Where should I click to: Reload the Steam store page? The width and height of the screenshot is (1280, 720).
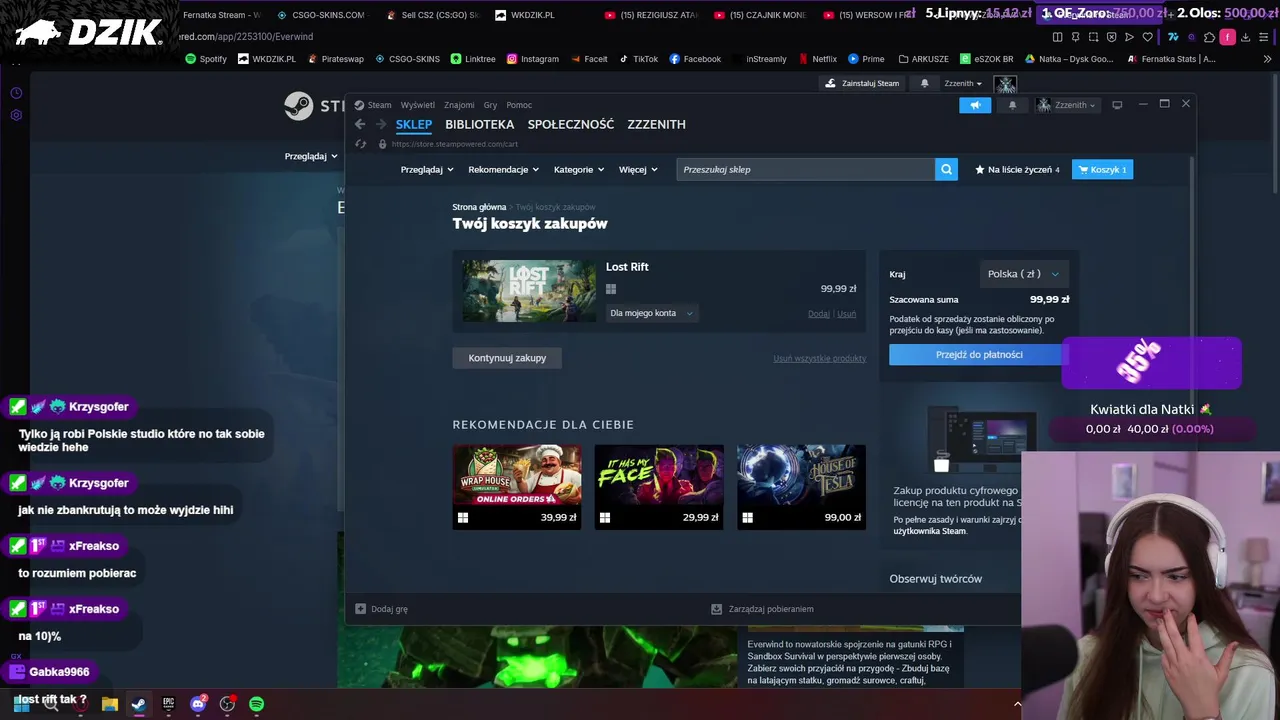pyautogui.click(x=361, y=144)
